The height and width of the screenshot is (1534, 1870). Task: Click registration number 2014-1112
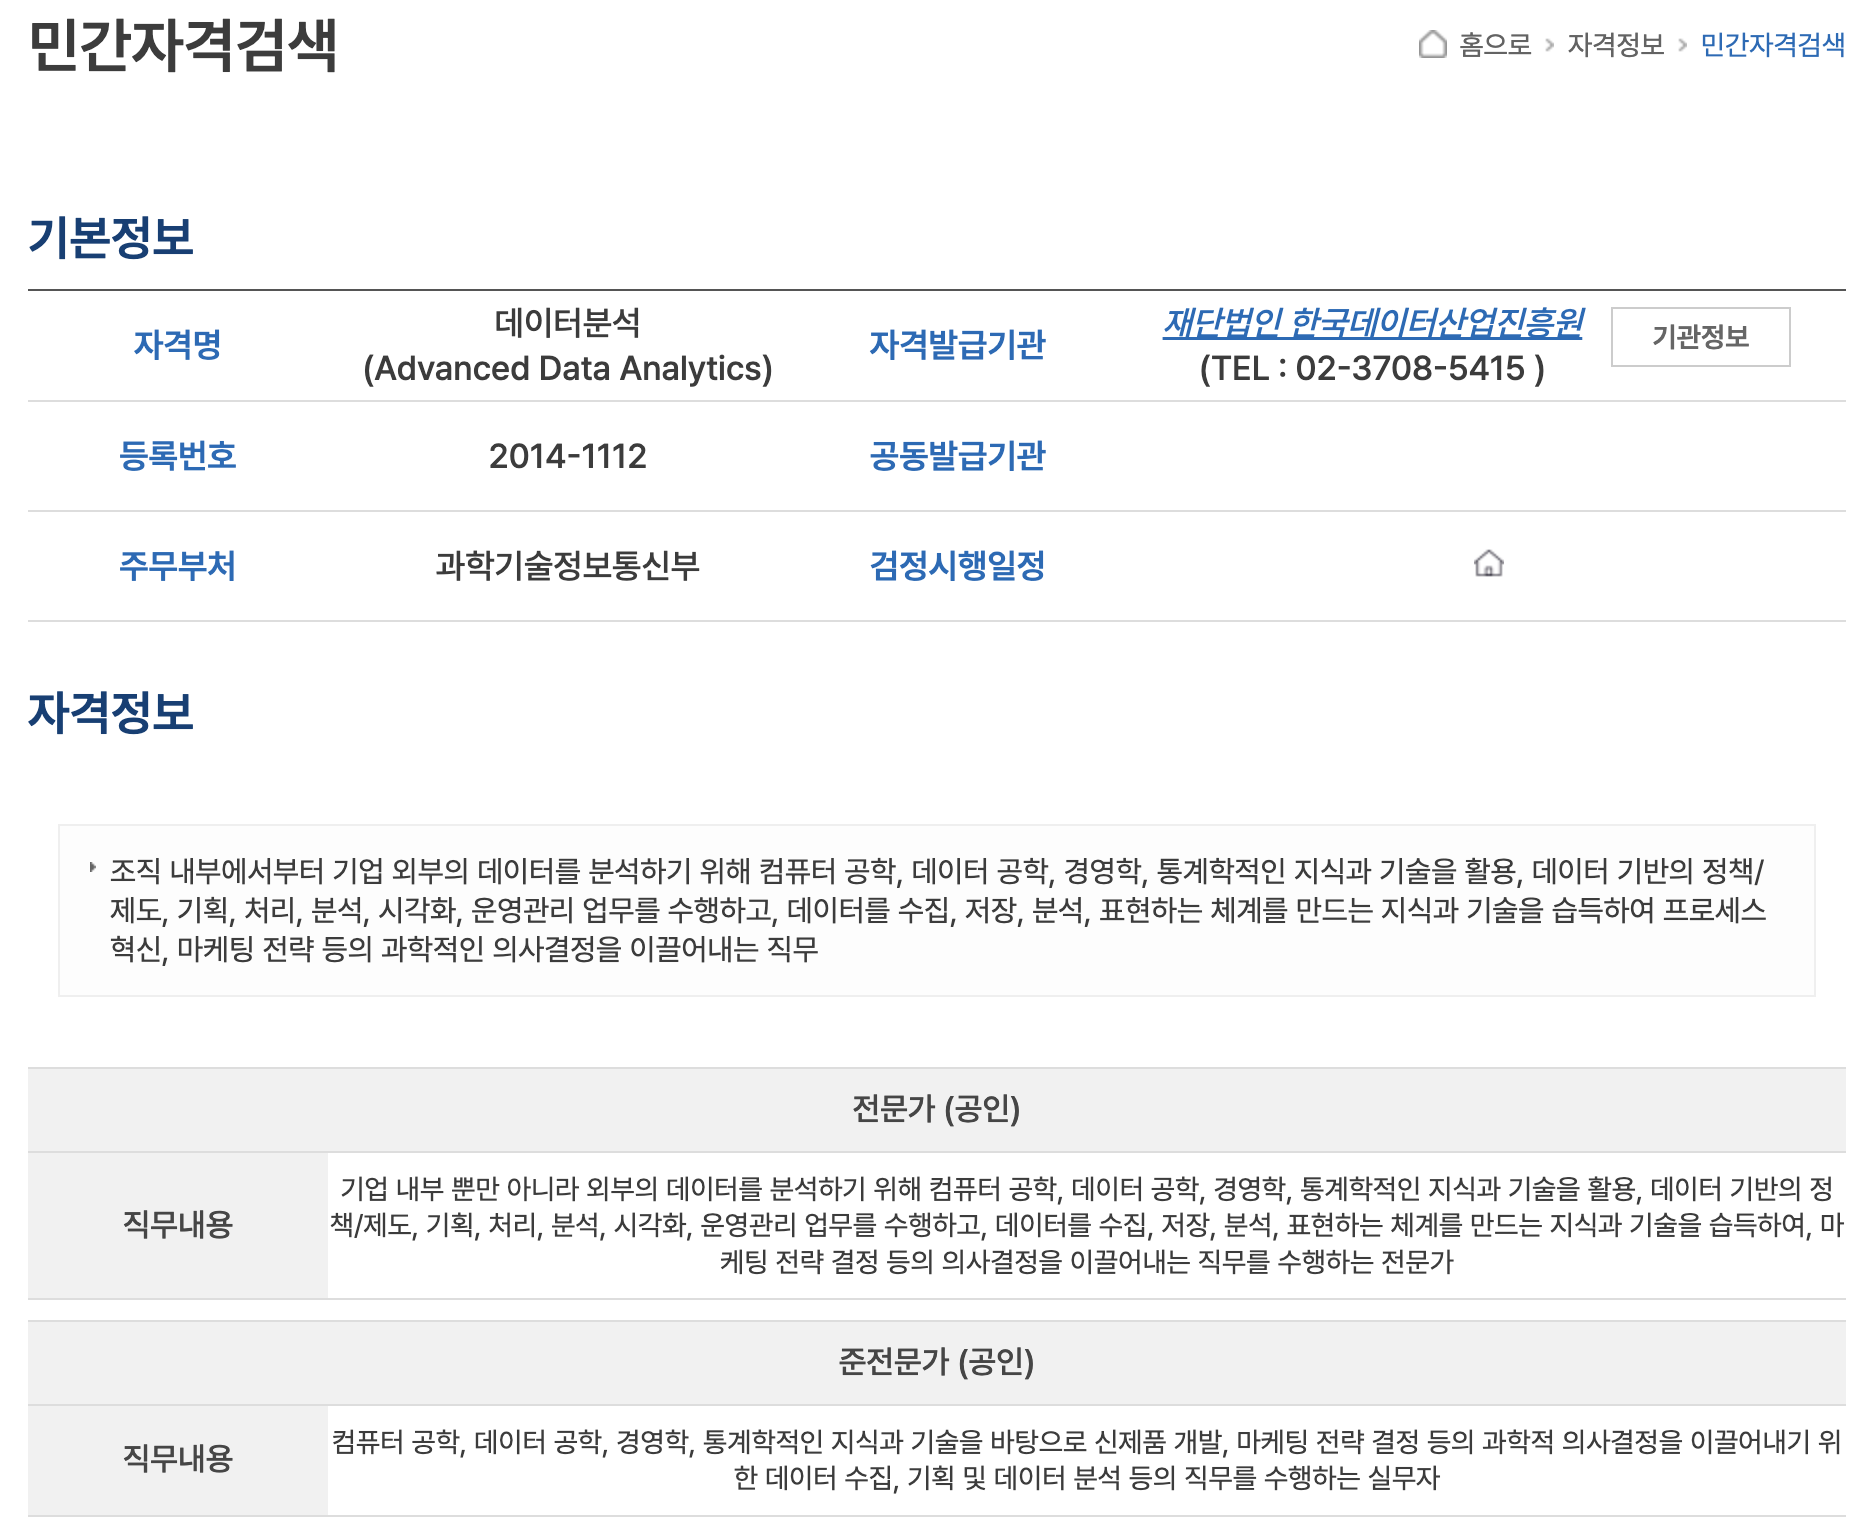pos(567,456)
